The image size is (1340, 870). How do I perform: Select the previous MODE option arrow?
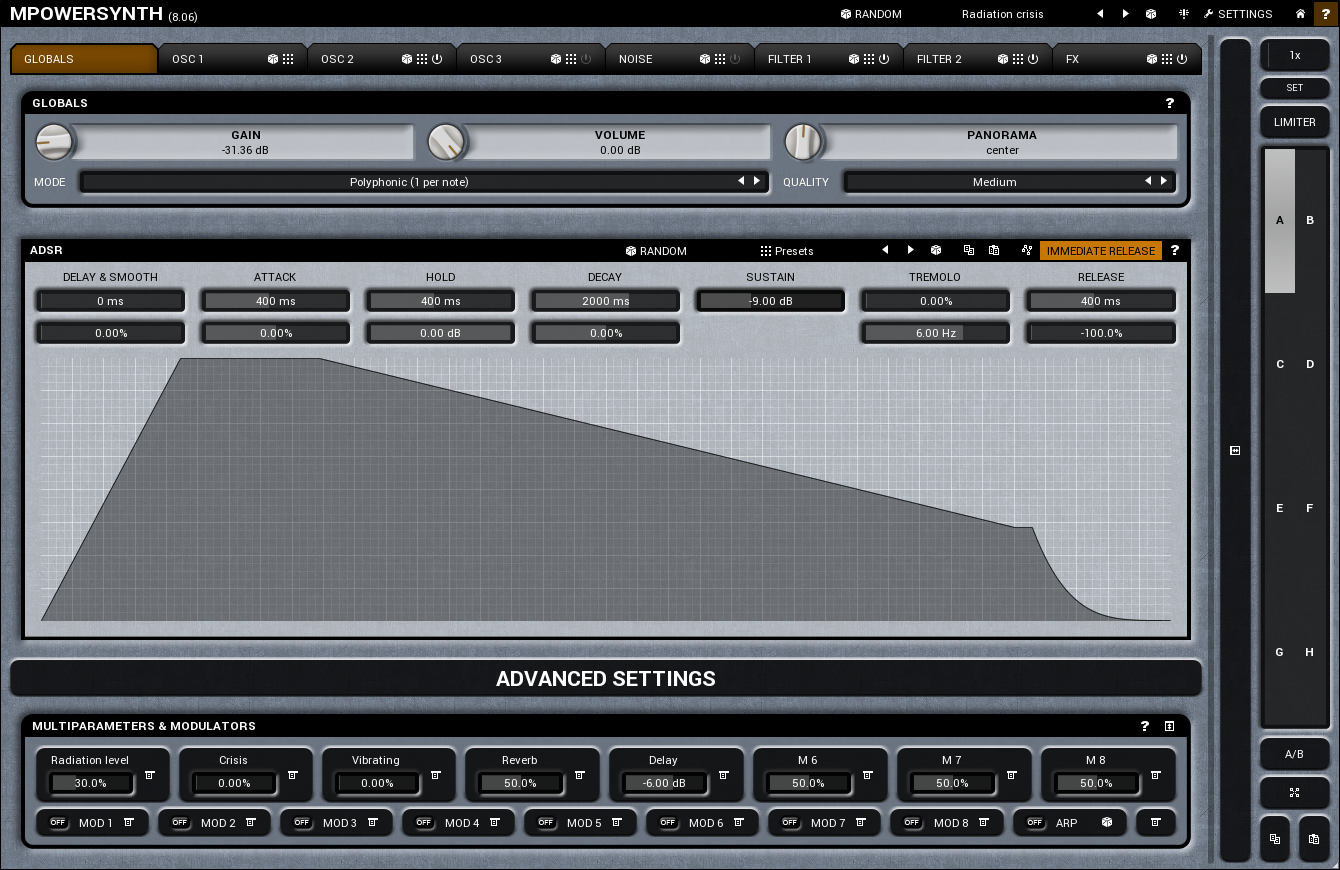click(741, 181)
